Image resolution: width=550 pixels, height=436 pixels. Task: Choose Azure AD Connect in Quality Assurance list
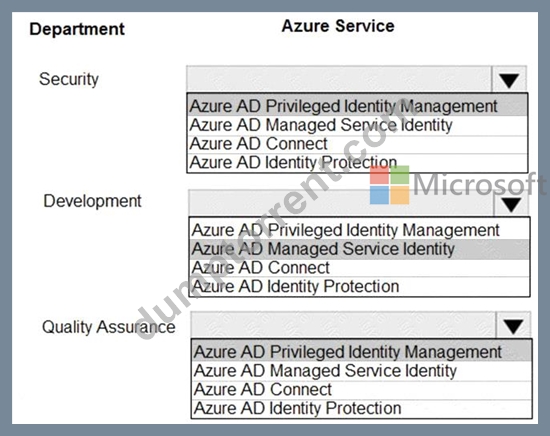361,389
